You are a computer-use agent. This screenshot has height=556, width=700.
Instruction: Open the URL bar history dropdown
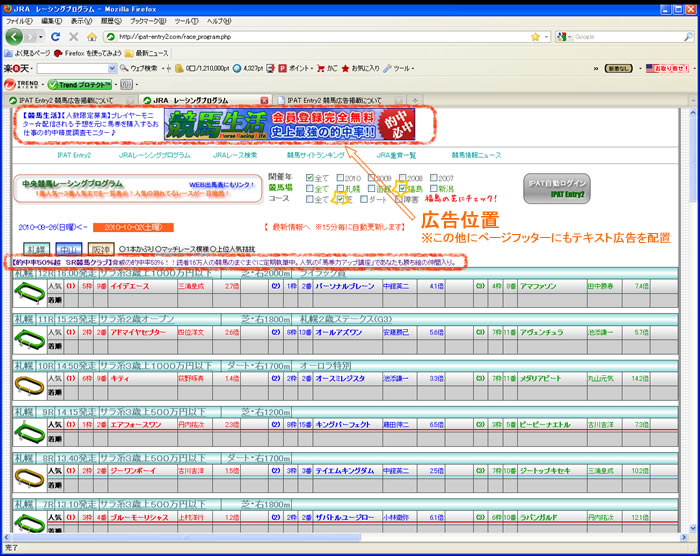(546, 37)
